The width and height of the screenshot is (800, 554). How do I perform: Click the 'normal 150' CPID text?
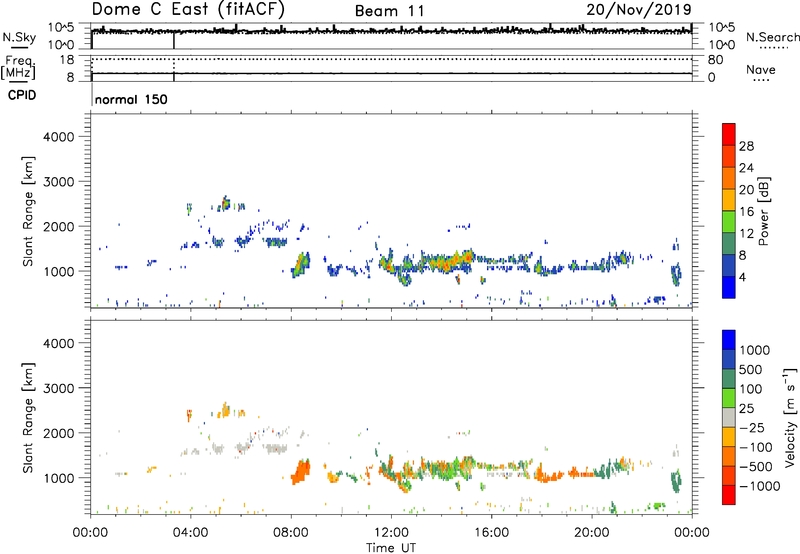131,99
